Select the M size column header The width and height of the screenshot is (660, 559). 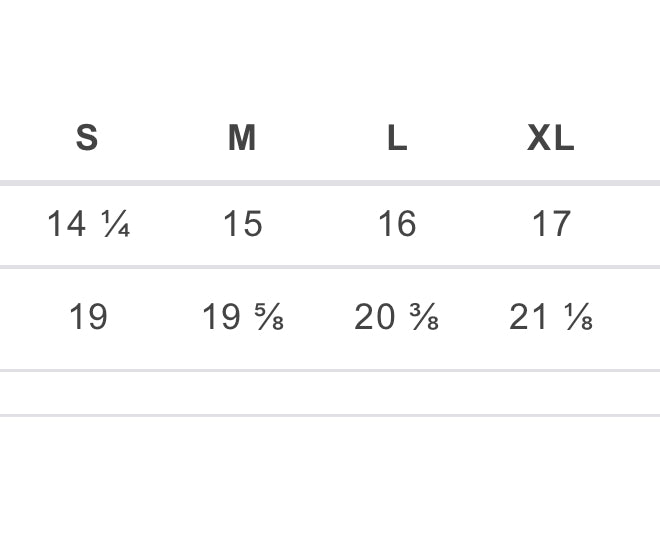[242, 138]
